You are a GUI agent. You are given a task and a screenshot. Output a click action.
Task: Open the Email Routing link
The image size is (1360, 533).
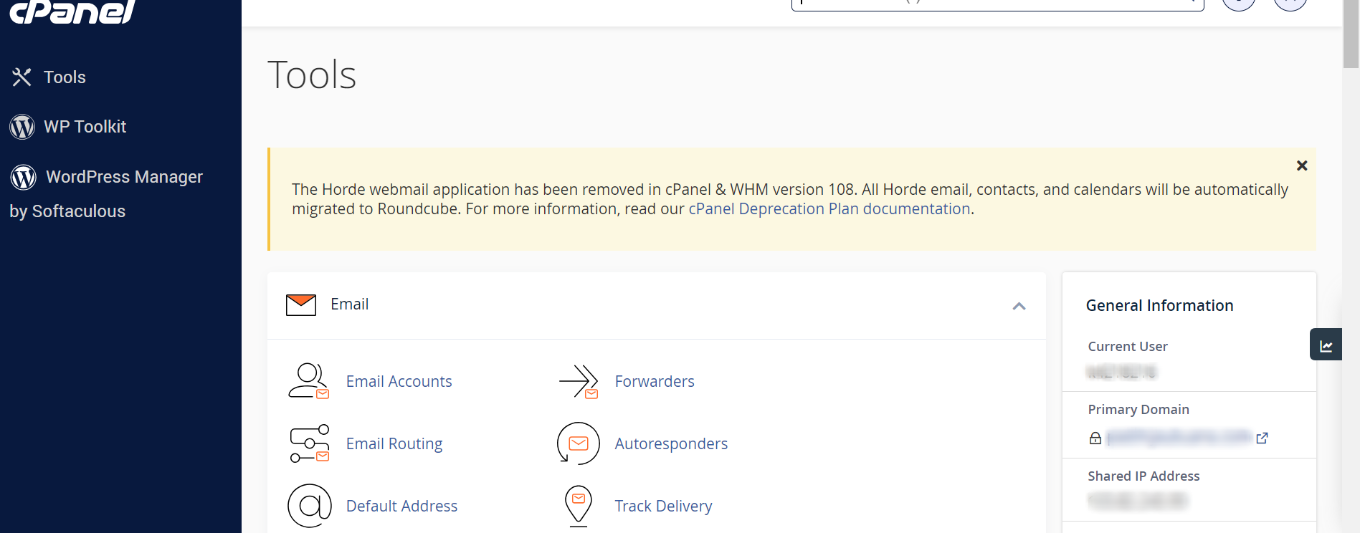(394, 444)
